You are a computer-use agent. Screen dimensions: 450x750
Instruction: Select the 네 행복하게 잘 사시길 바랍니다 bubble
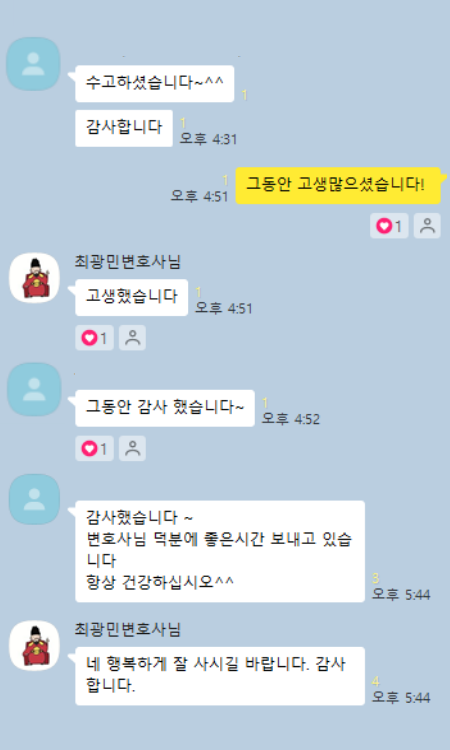[220, 676]
